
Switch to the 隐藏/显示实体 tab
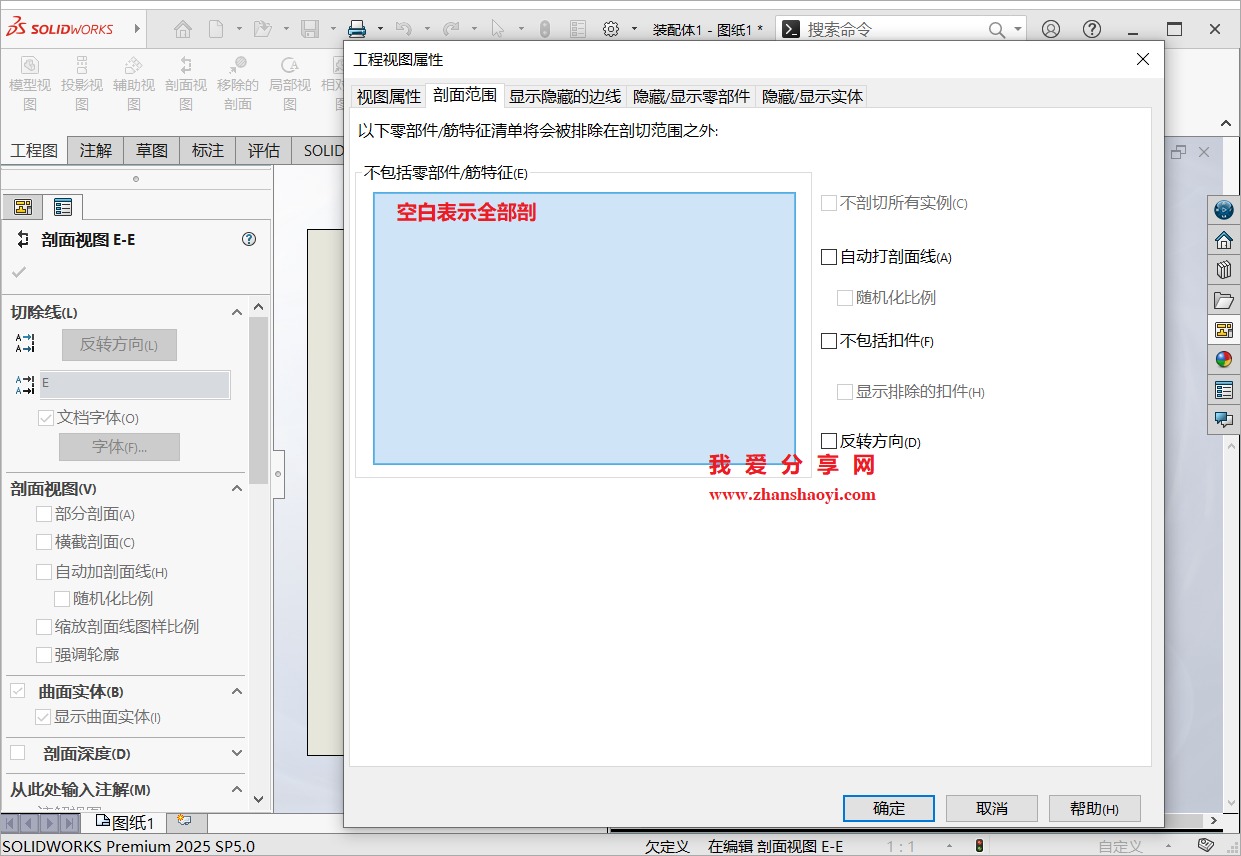[x=812, y=96]
